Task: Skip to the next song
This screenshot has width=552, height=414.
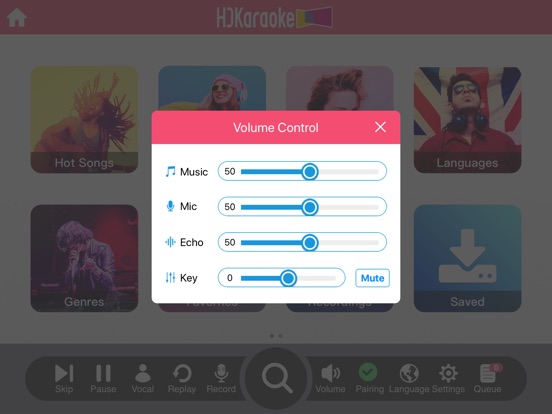Action: [64, 378]
